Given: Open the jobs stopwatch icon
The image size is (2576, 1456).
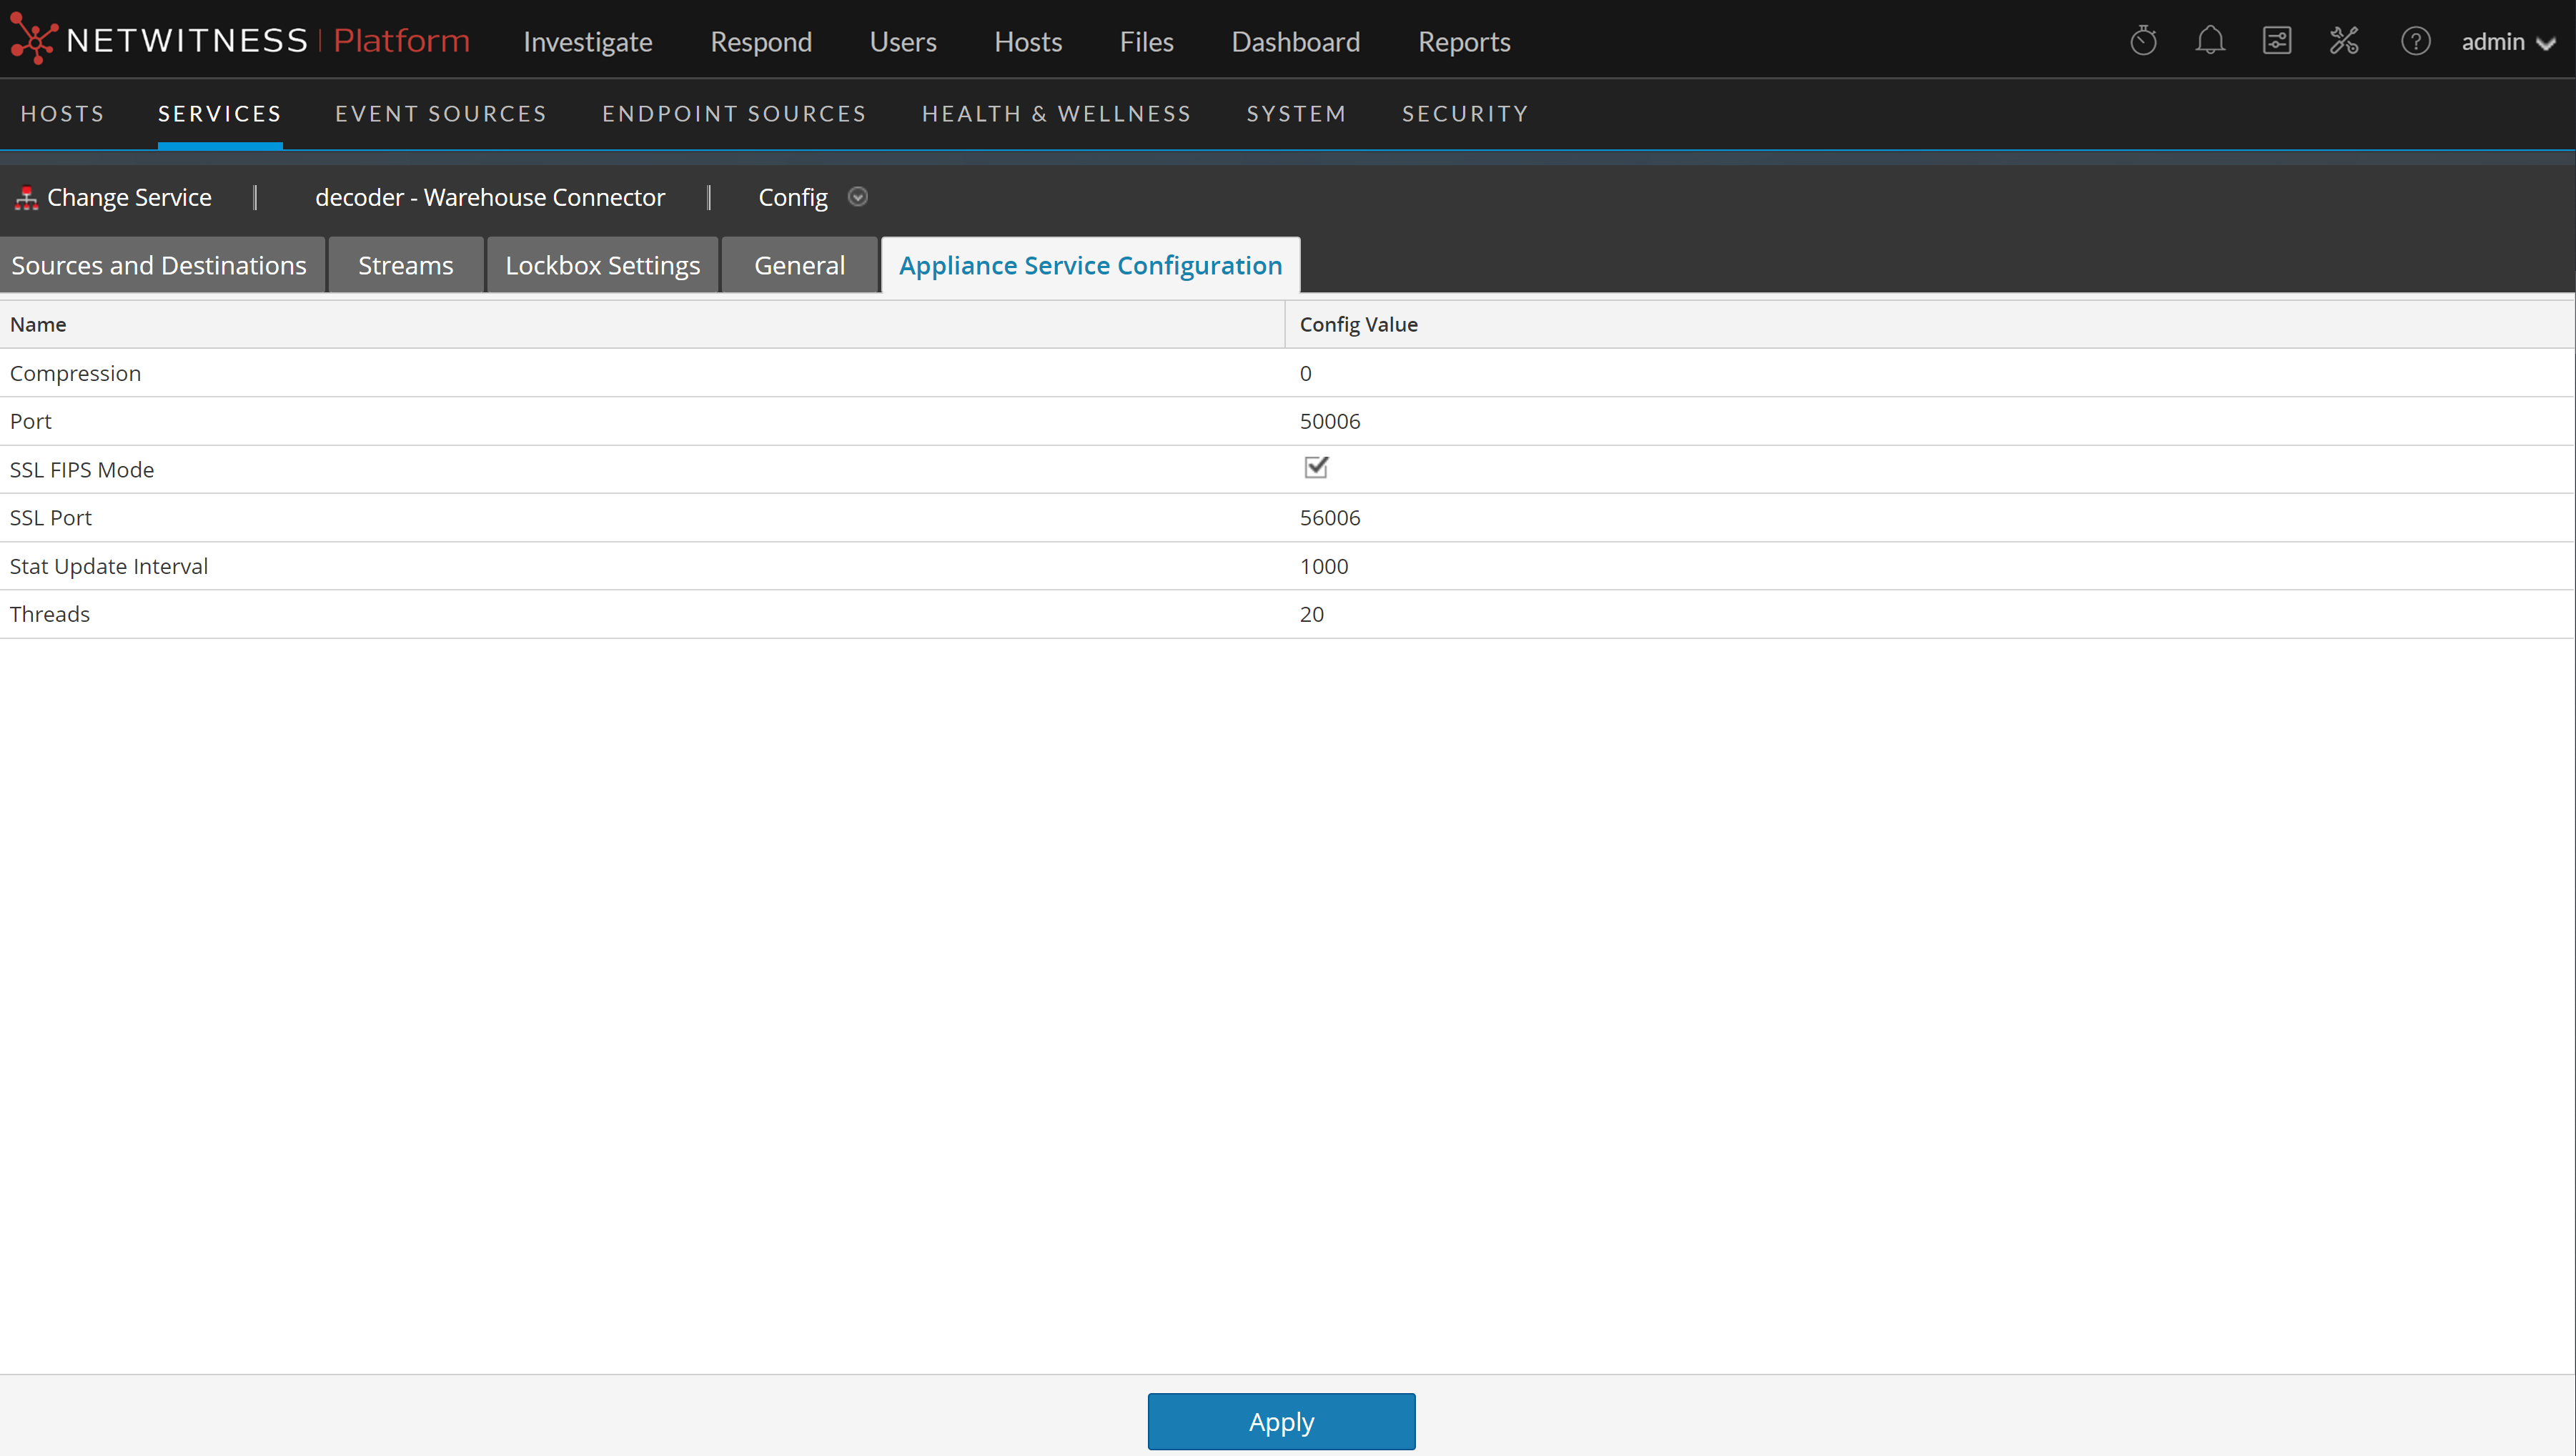Looking at the screenshot, I should pos(2143,41).
